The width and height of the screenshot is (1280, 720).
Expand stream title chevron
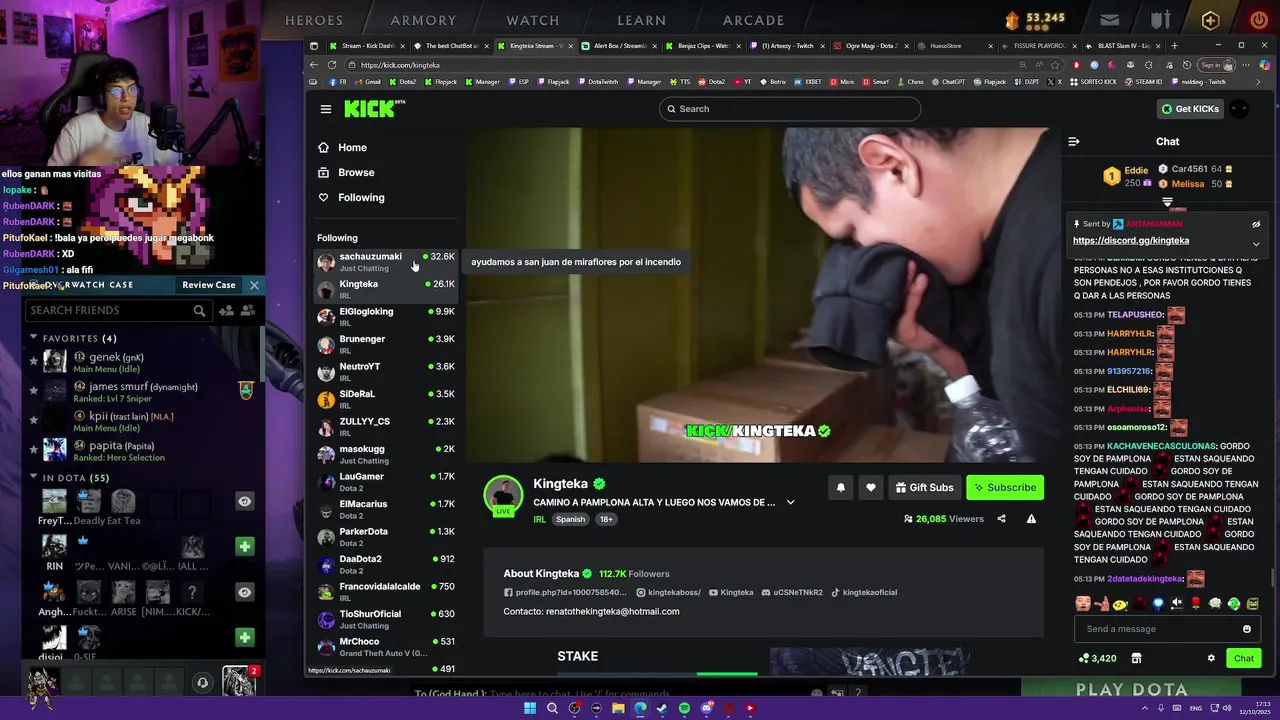(x=790, y=502)
